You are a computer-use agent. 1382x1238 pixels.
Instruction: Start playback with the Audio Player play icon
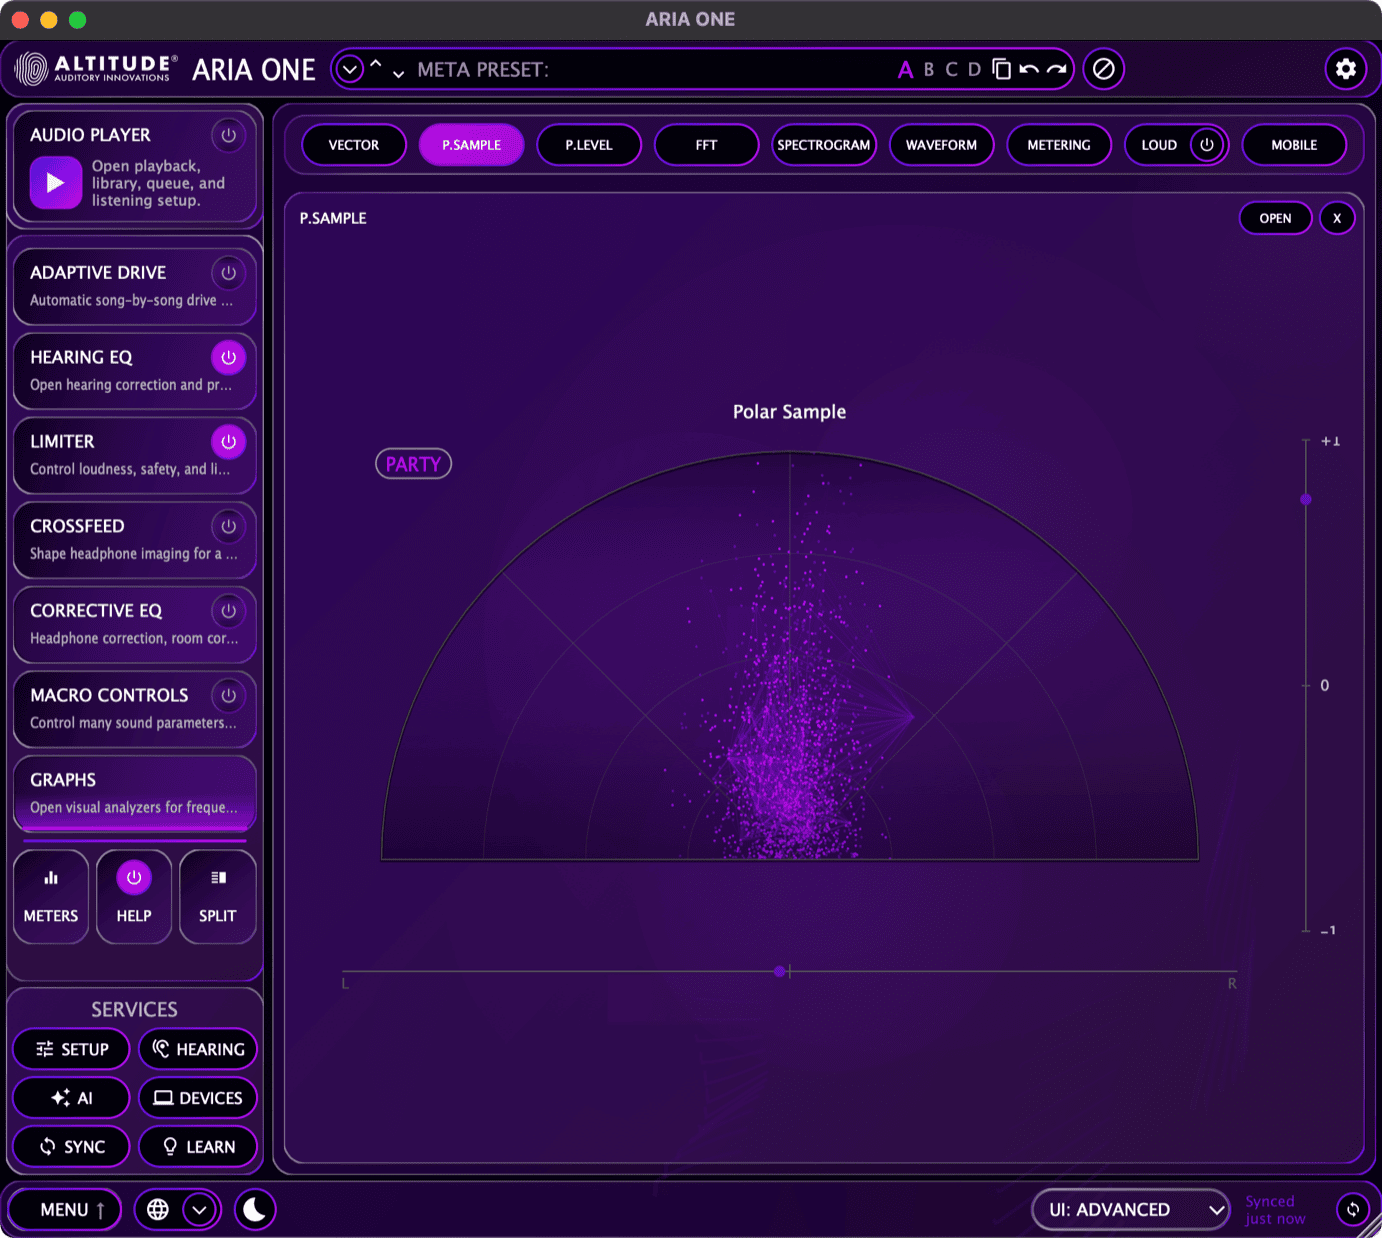pyautogui.click(x=56, y=183)
